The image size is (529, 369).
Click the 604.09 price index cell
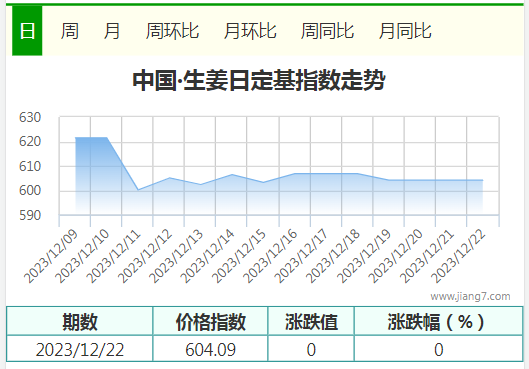(210, 349)
